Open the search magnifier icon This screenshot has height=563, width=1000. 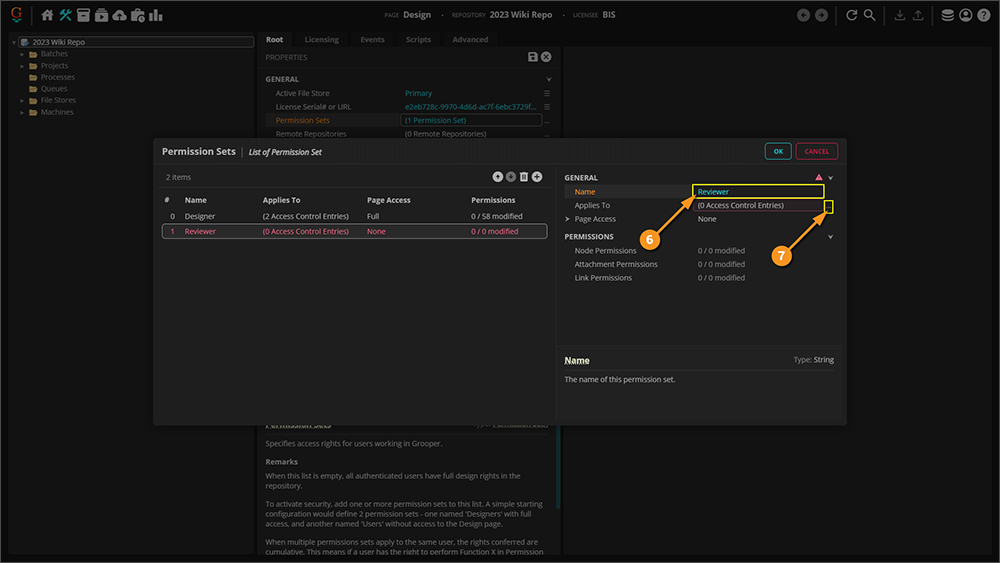point(870,15)
